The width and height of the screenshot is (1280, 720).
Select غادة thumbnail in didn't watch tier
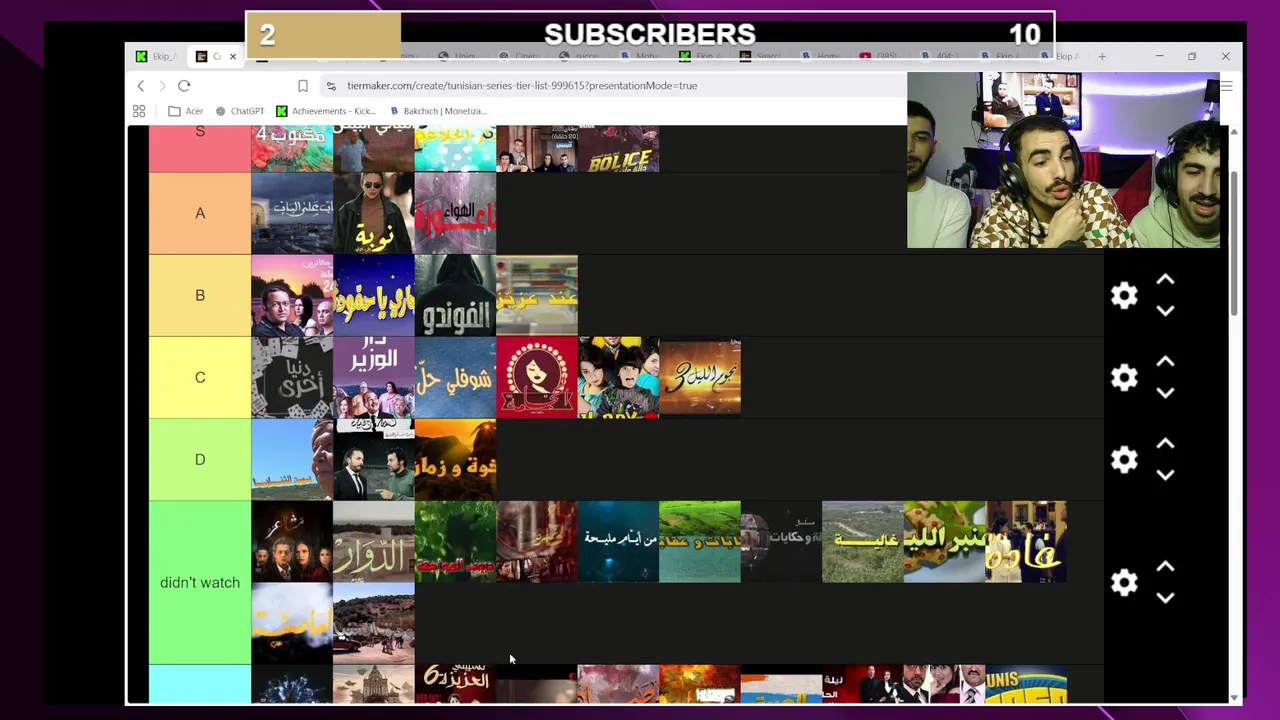tap(1026, 541)
